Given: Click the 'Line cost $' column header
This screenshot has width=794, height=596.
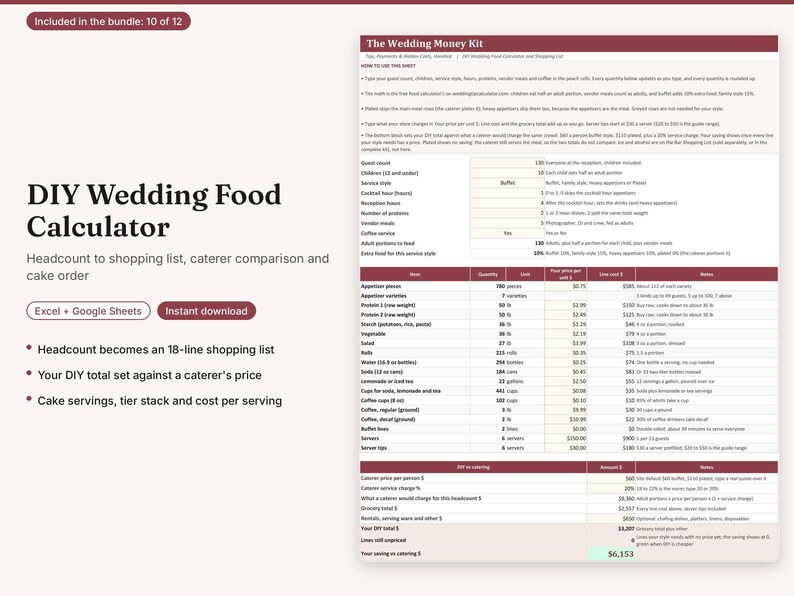Looking at the screenshot, I should point(611,274).
